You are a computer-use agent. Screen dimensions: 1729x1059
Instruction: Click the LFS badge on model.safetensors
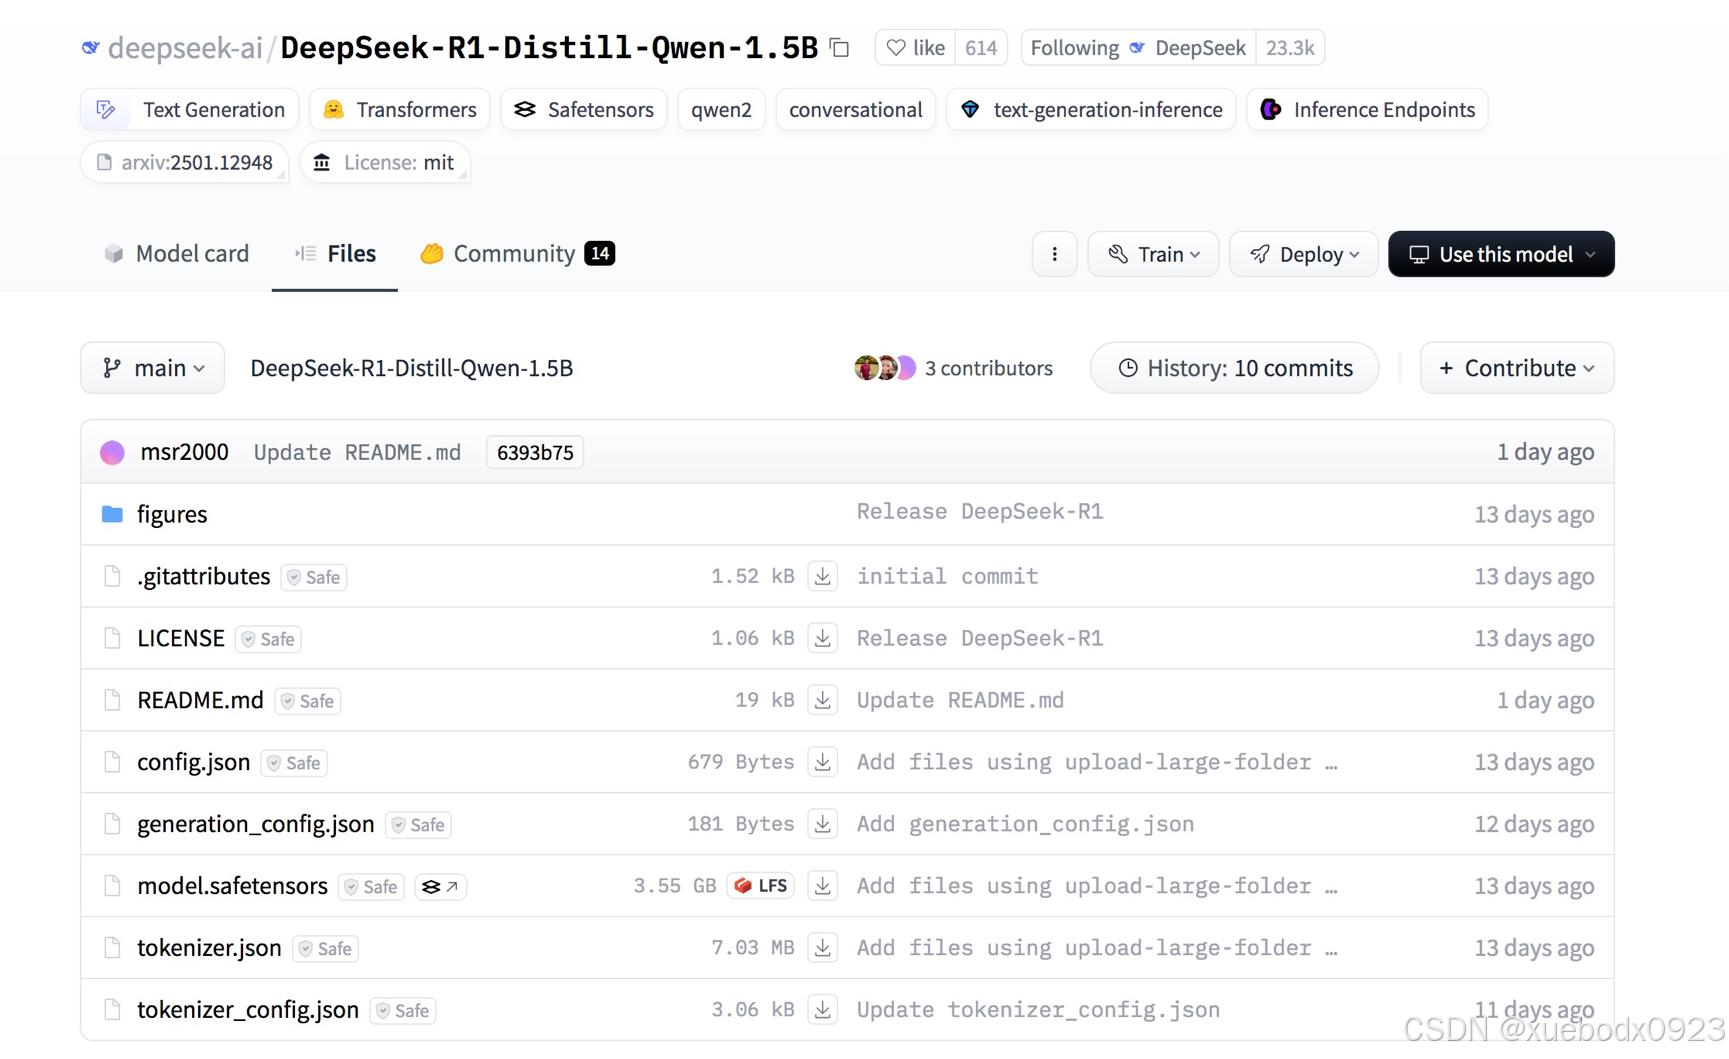[x=760, y=886]
